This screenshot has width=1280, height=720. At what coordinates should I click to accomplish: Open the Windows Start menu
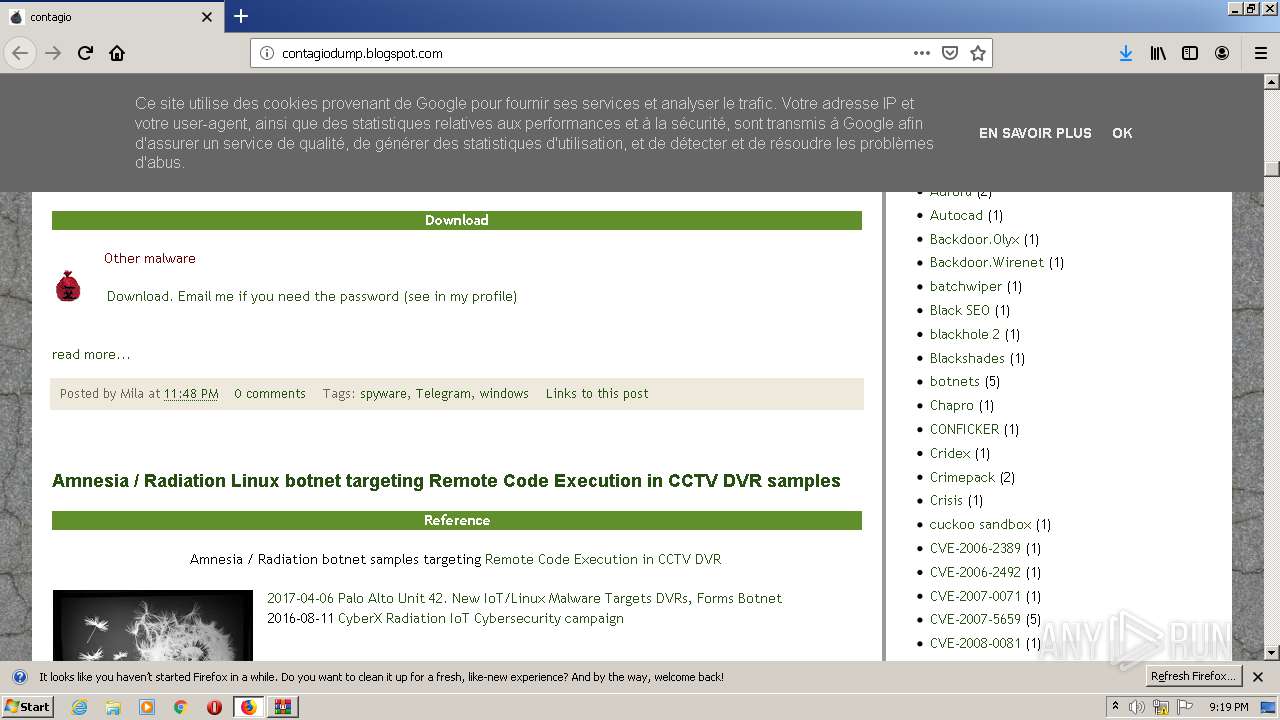28,707
